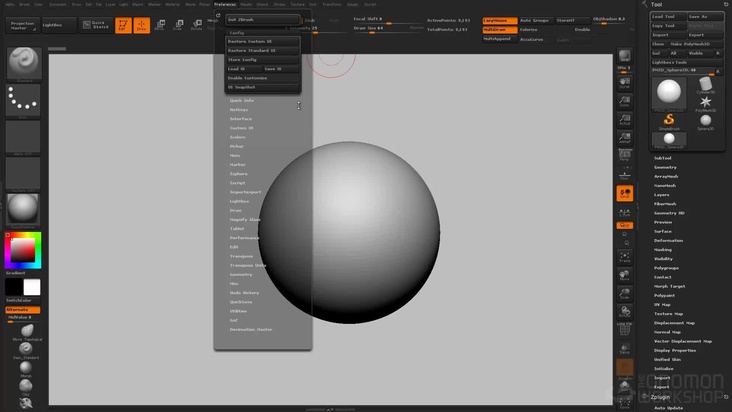Select Move Topological brush on left shelf

27,332
